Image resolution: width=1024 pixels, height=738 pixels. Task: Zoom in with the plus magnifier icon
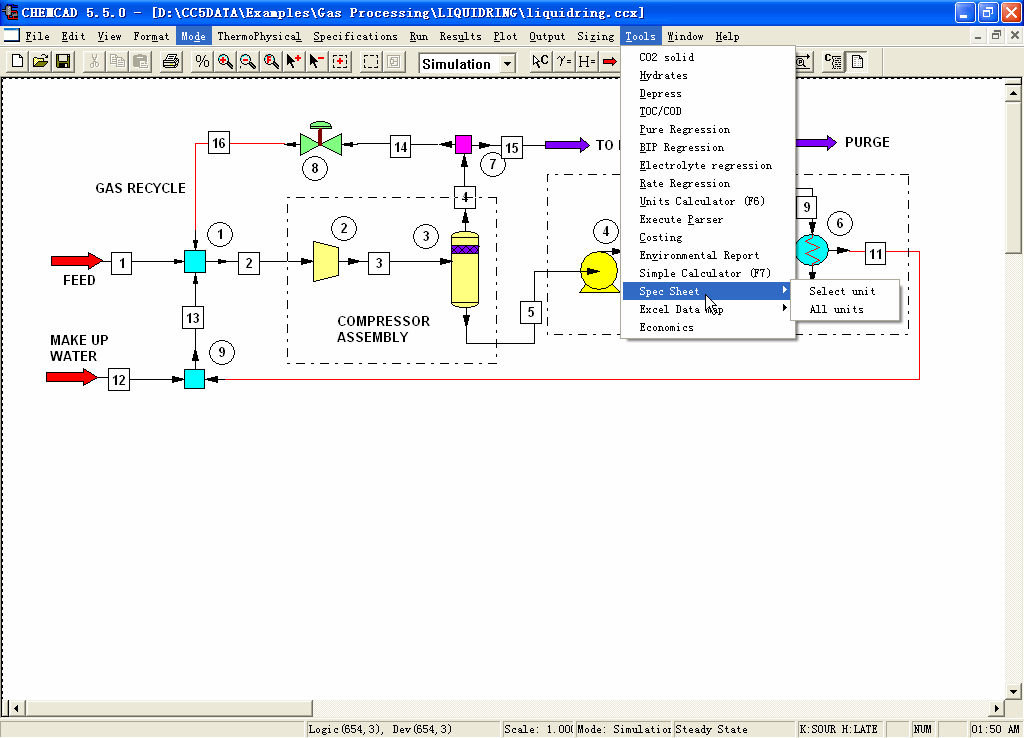tap(225, 61)
